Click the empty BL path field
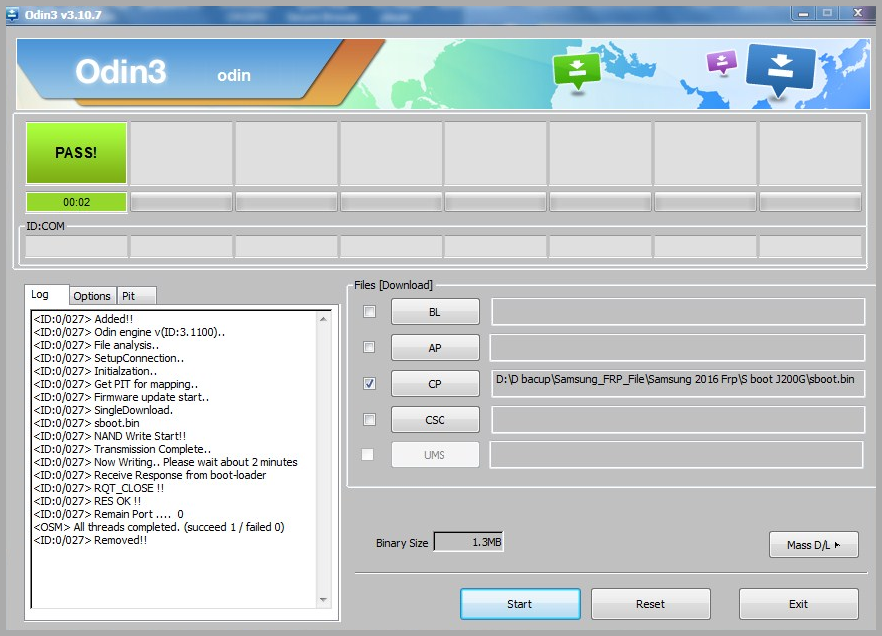The height and width of the screenshot is (636, 882). [x=678, y=312]
